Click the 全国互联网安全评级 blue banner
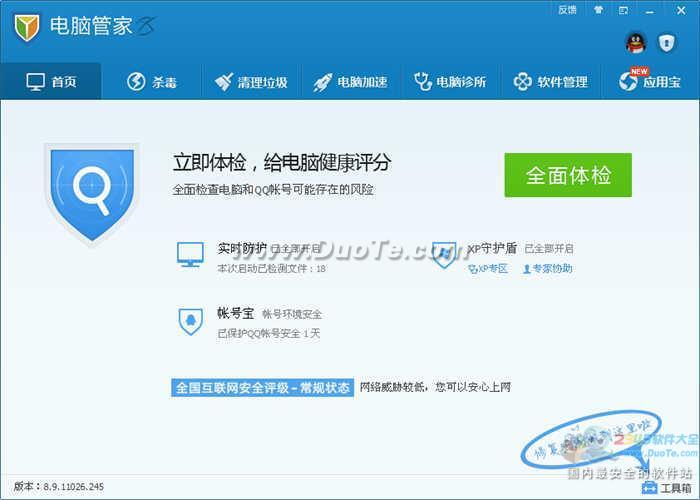This screenshot has width=700, height=500. point(262,388)
